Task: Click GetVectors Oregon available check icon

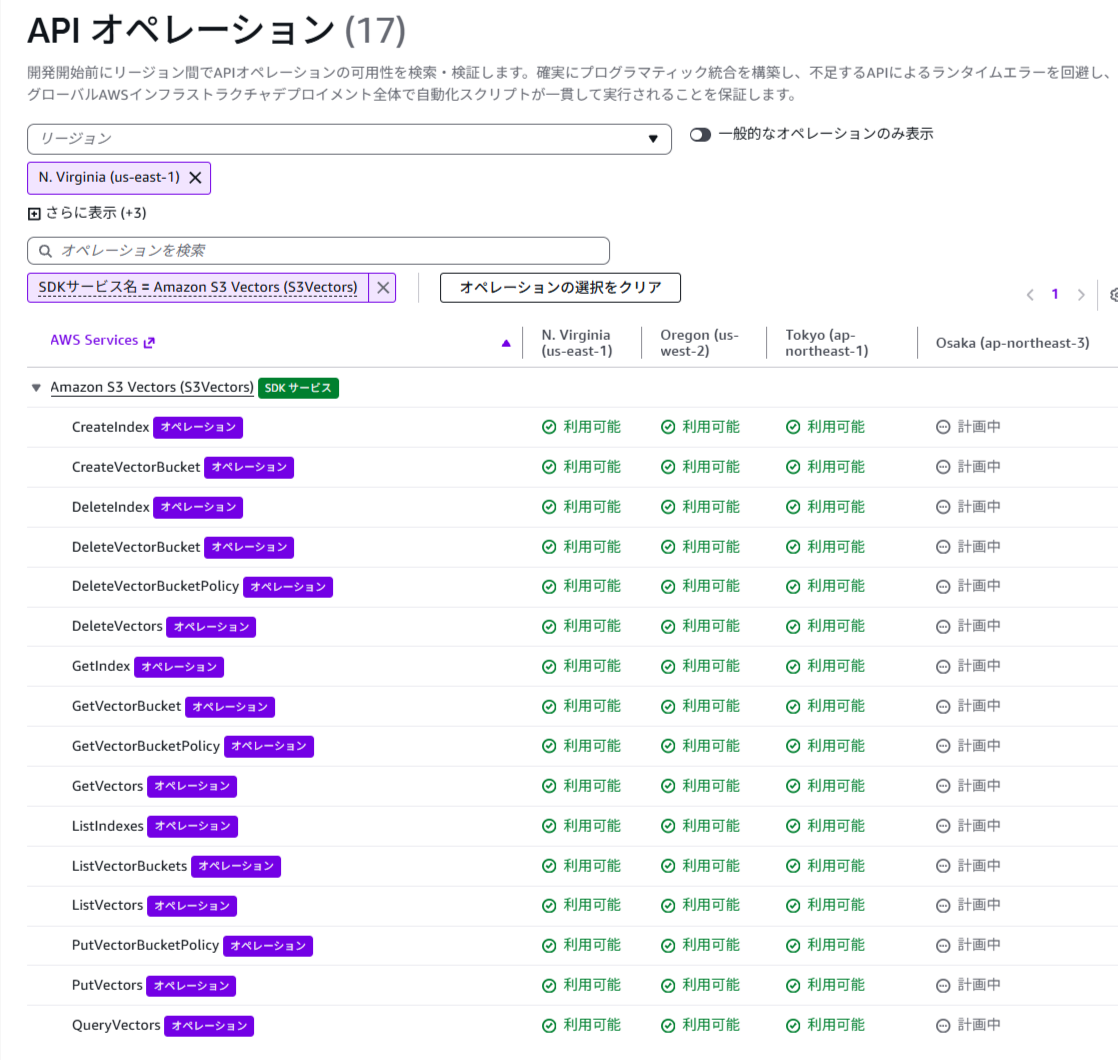Action: point(668,786)
